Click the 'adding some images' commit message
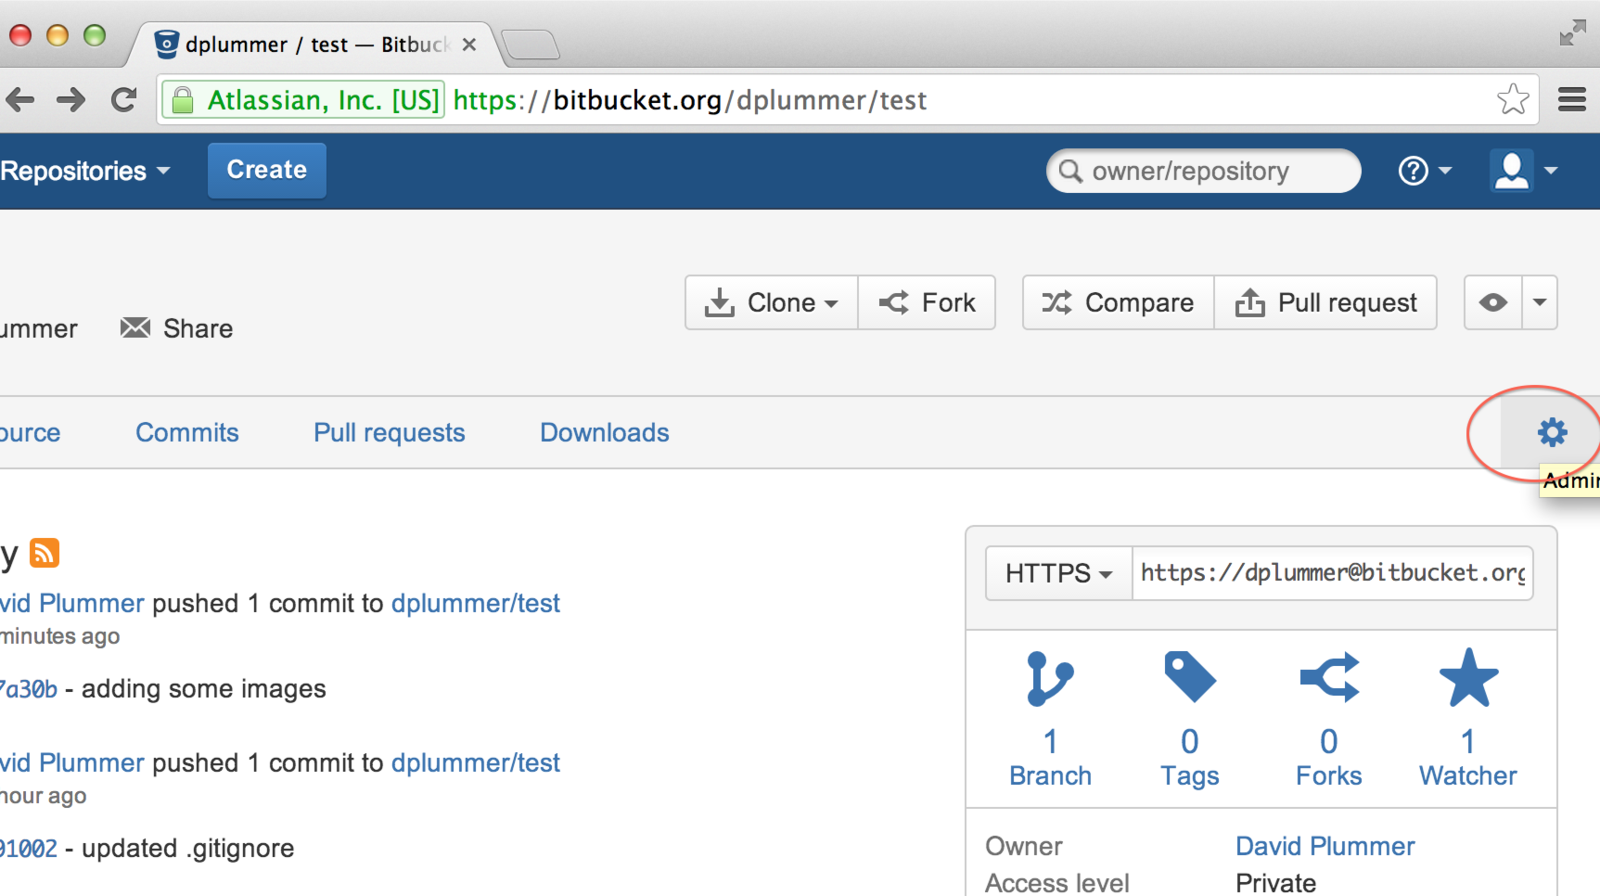The width and height of the screenshot is (1600, 896). pyautogui.click(x=204, y=689)
